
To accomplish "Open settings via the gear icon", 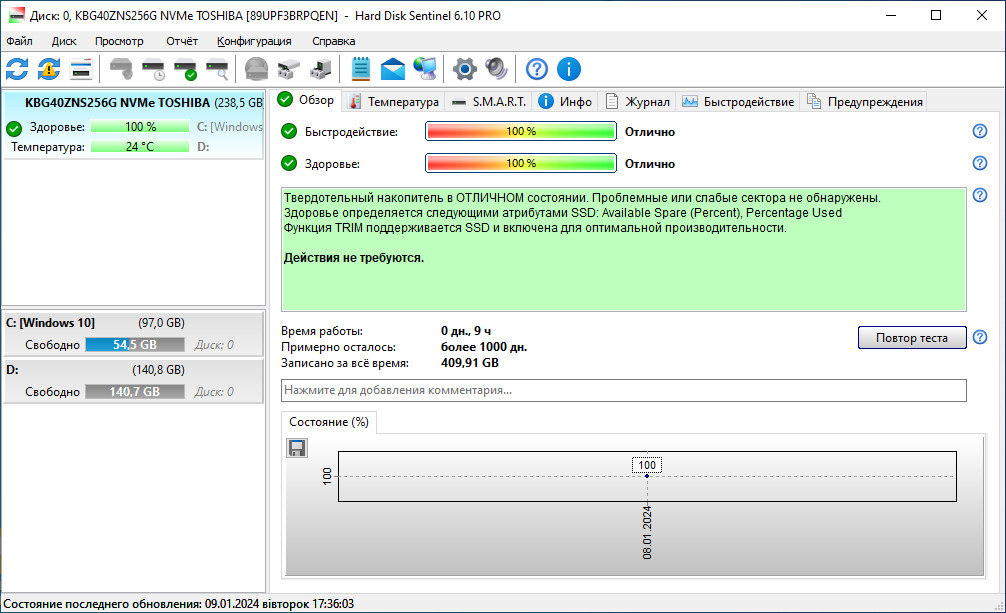I will pyautogui.click(x=464, y=69).
